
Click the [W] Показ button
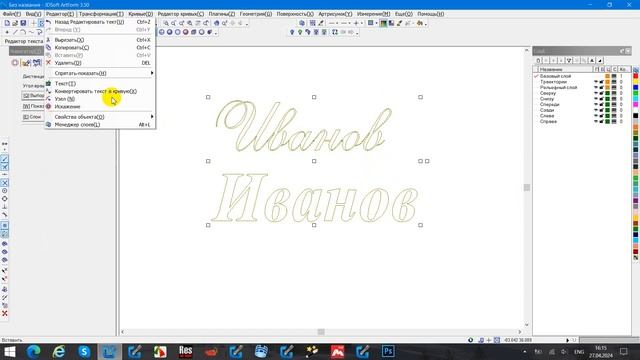tap(33, 106)
